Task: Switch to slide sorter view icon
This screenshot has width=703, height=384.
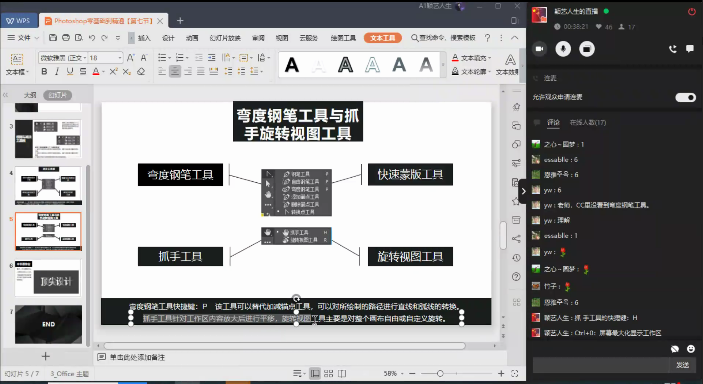Action: (329, 373)
